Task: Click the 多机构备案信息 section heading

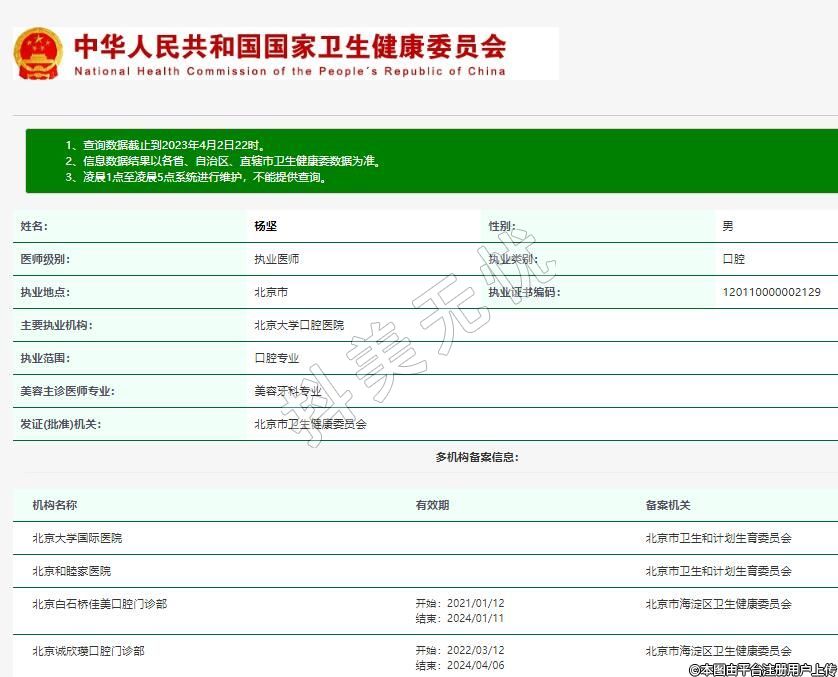Action: (477, 457)
